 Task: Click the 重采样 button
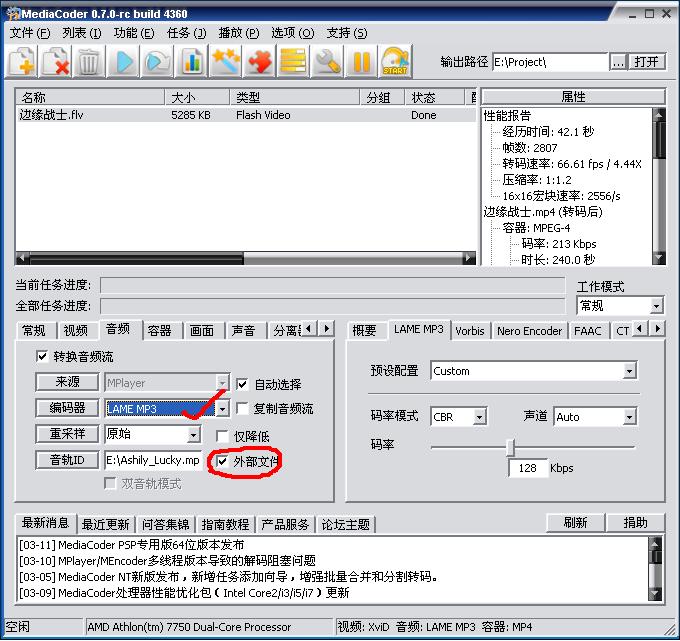67,434
